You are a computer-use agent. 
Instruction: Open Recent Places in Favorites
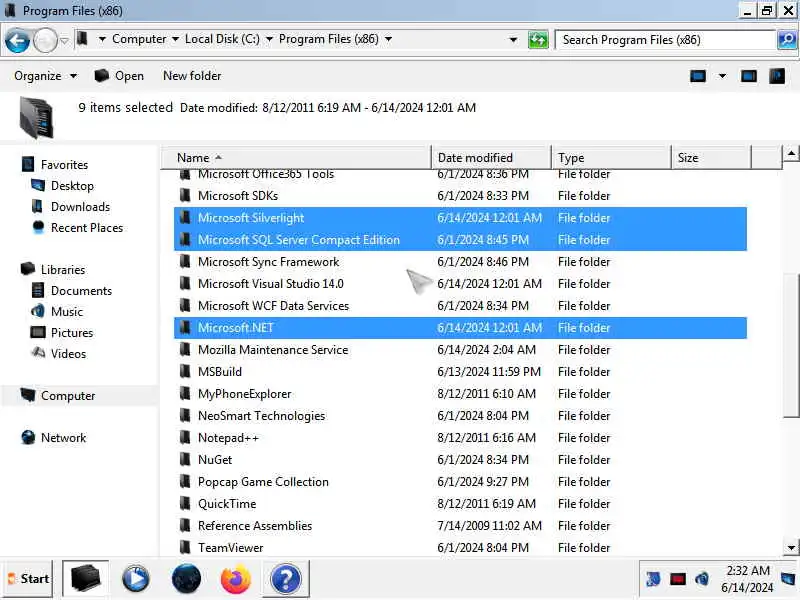[87, 228]
